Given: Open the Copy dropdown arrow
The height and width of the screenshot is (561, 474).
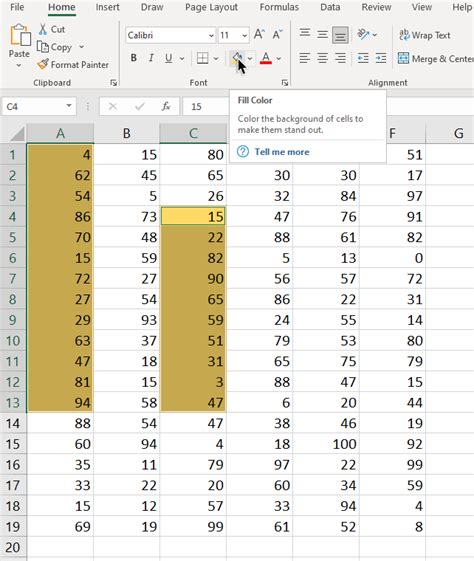Looking at the screenshot, I should coord(82,47).
